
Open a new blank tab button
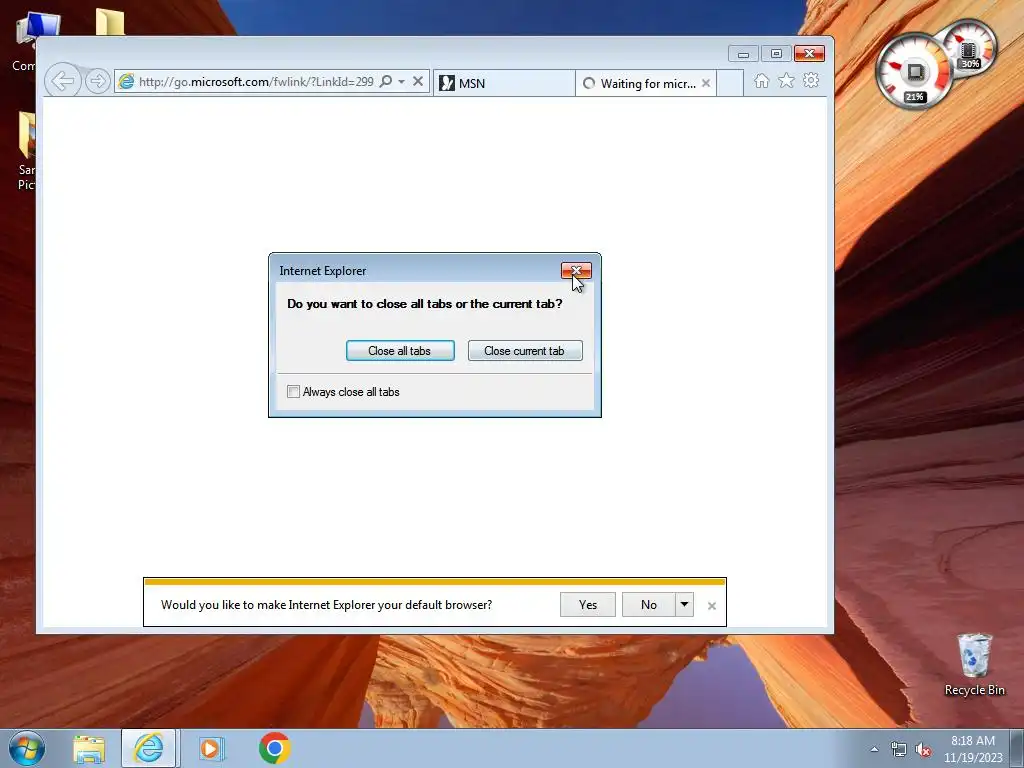(730, 83)
